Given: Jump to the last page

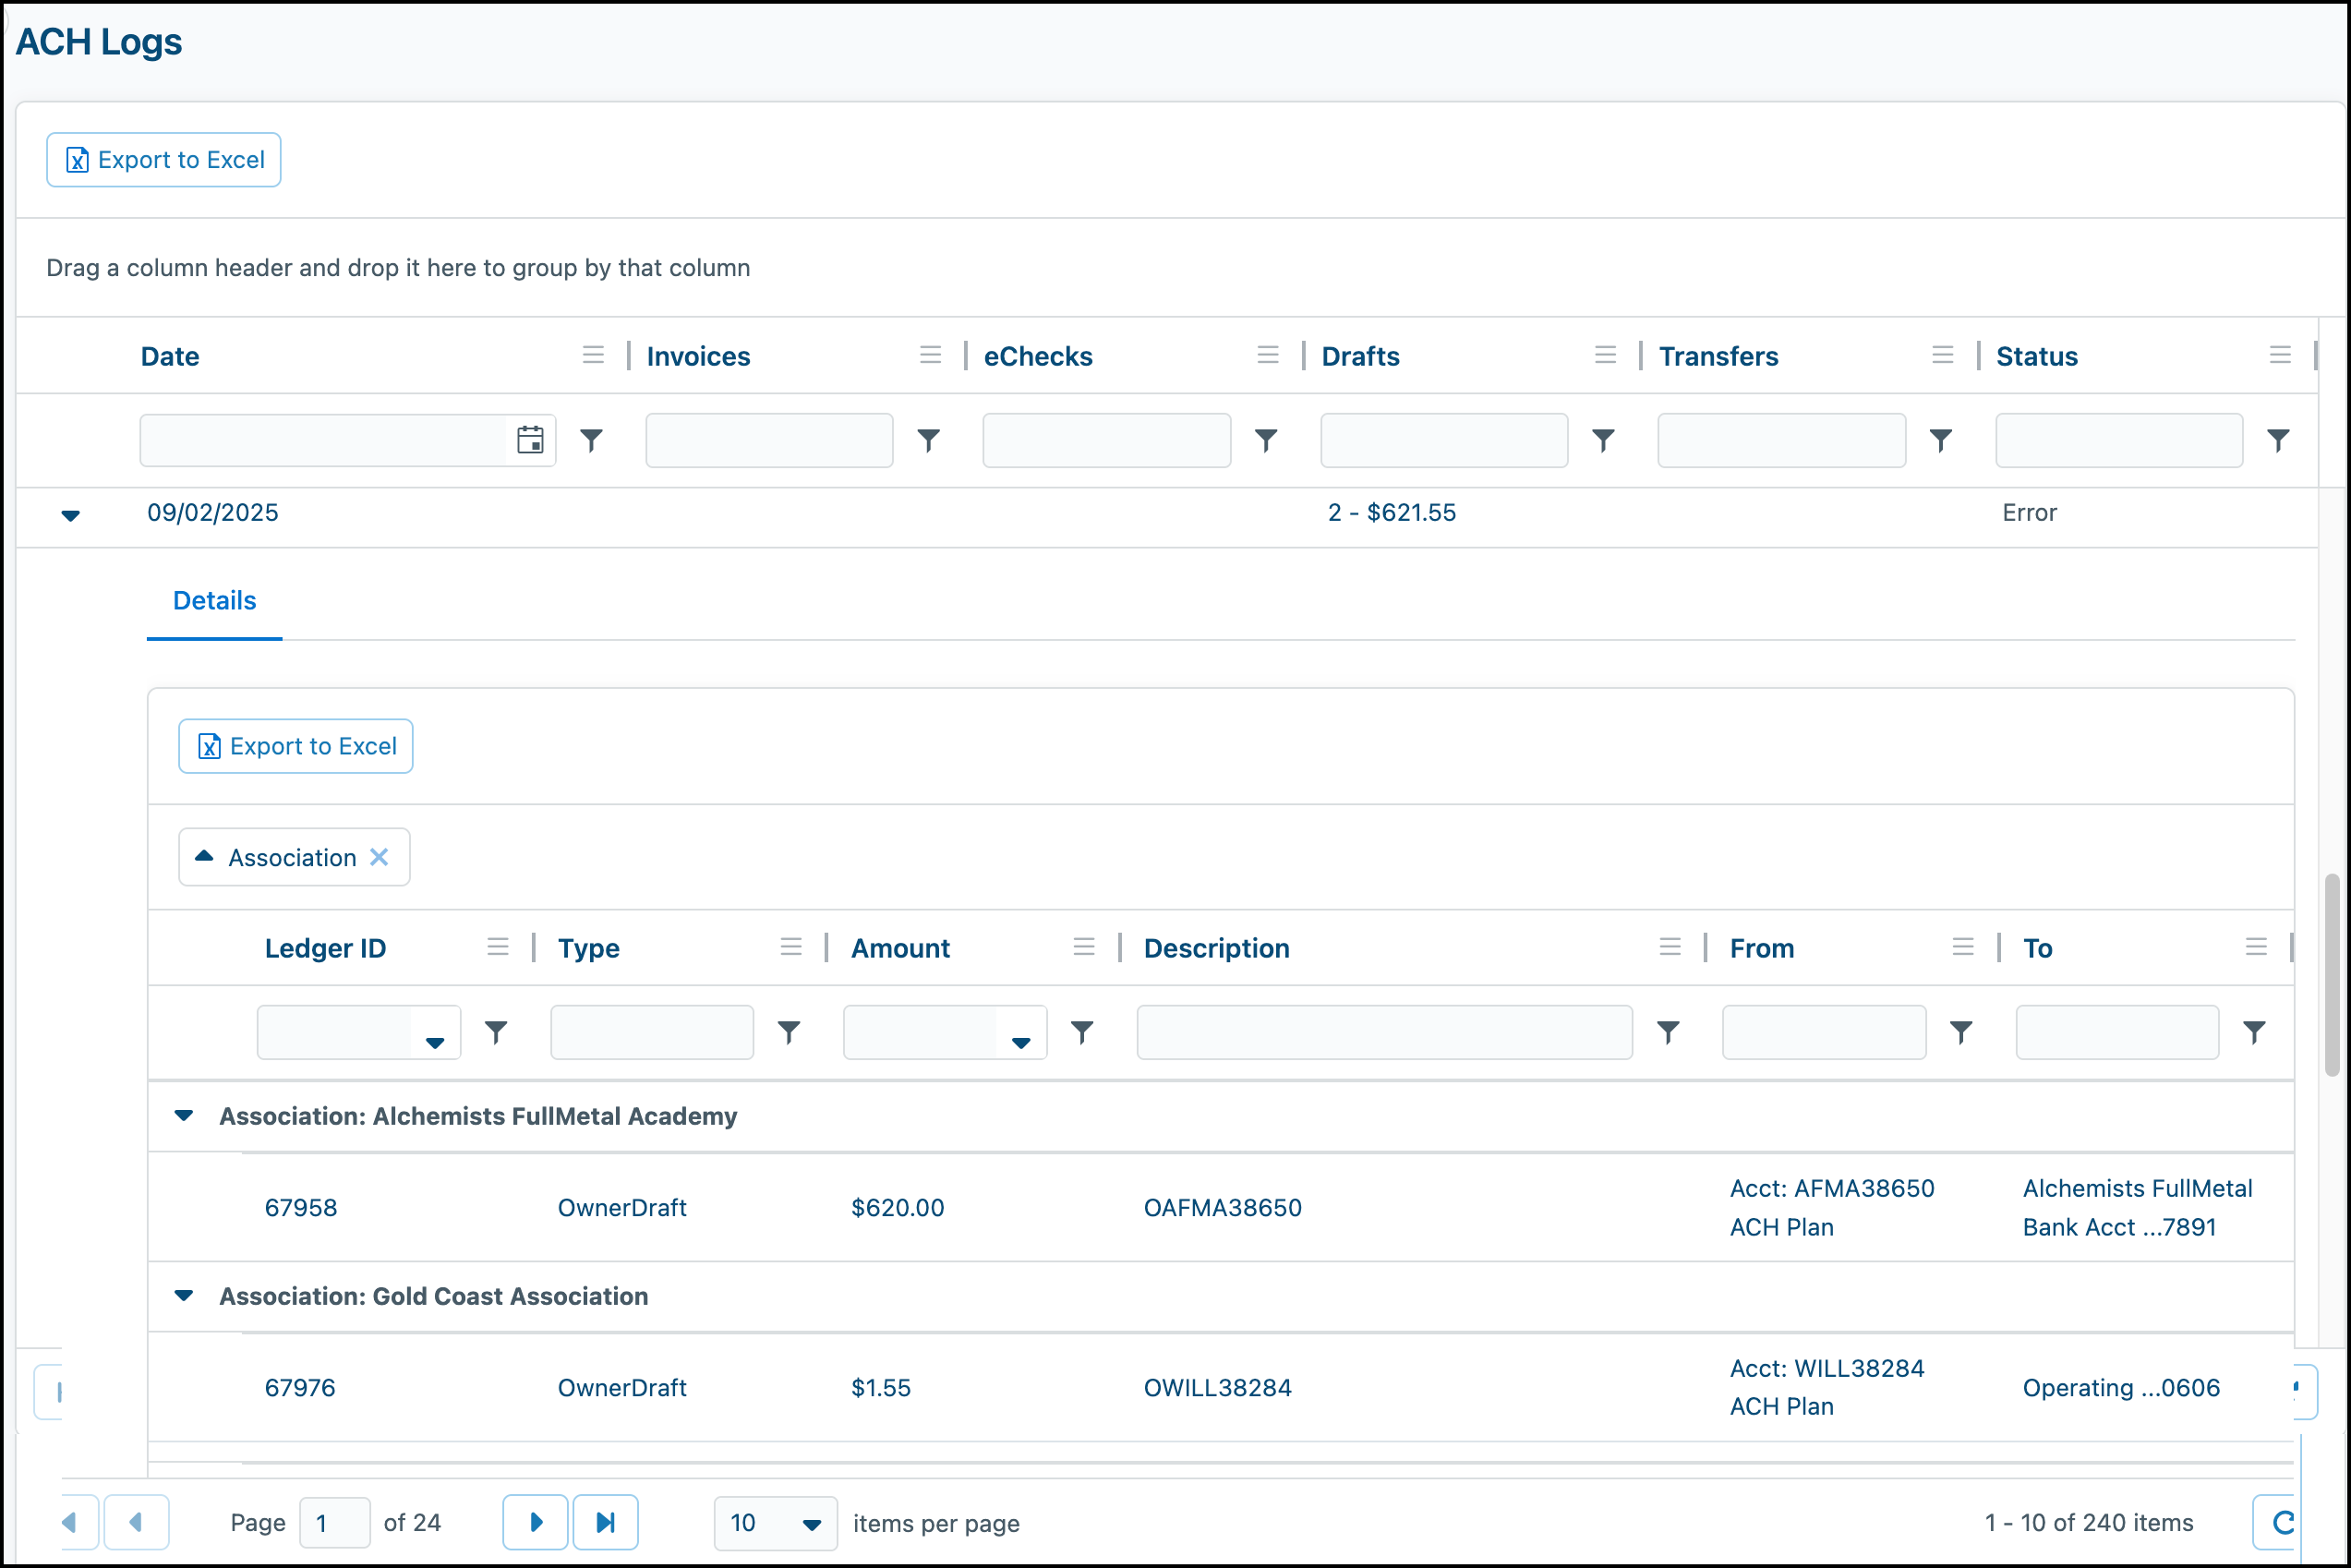Looking at the screenshot, I should point(605,1522).
